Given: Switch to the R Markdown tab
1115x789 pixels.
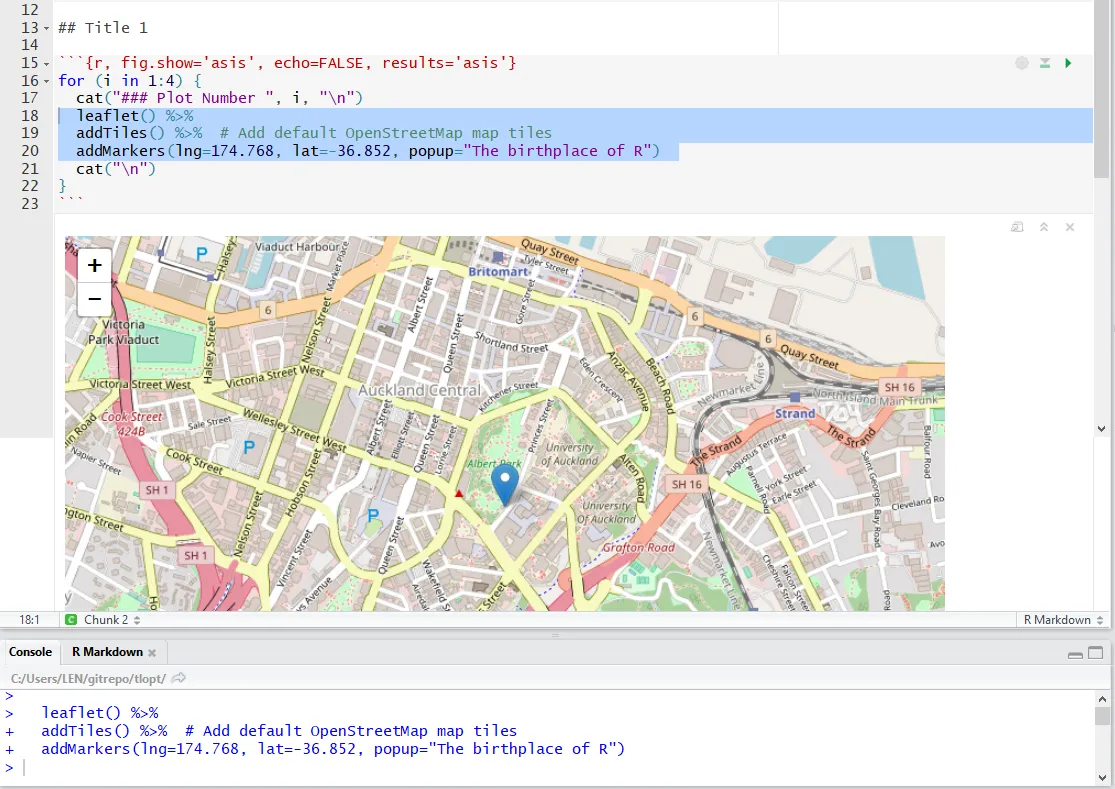Looking at the screenshot, I should coord(107,652).
